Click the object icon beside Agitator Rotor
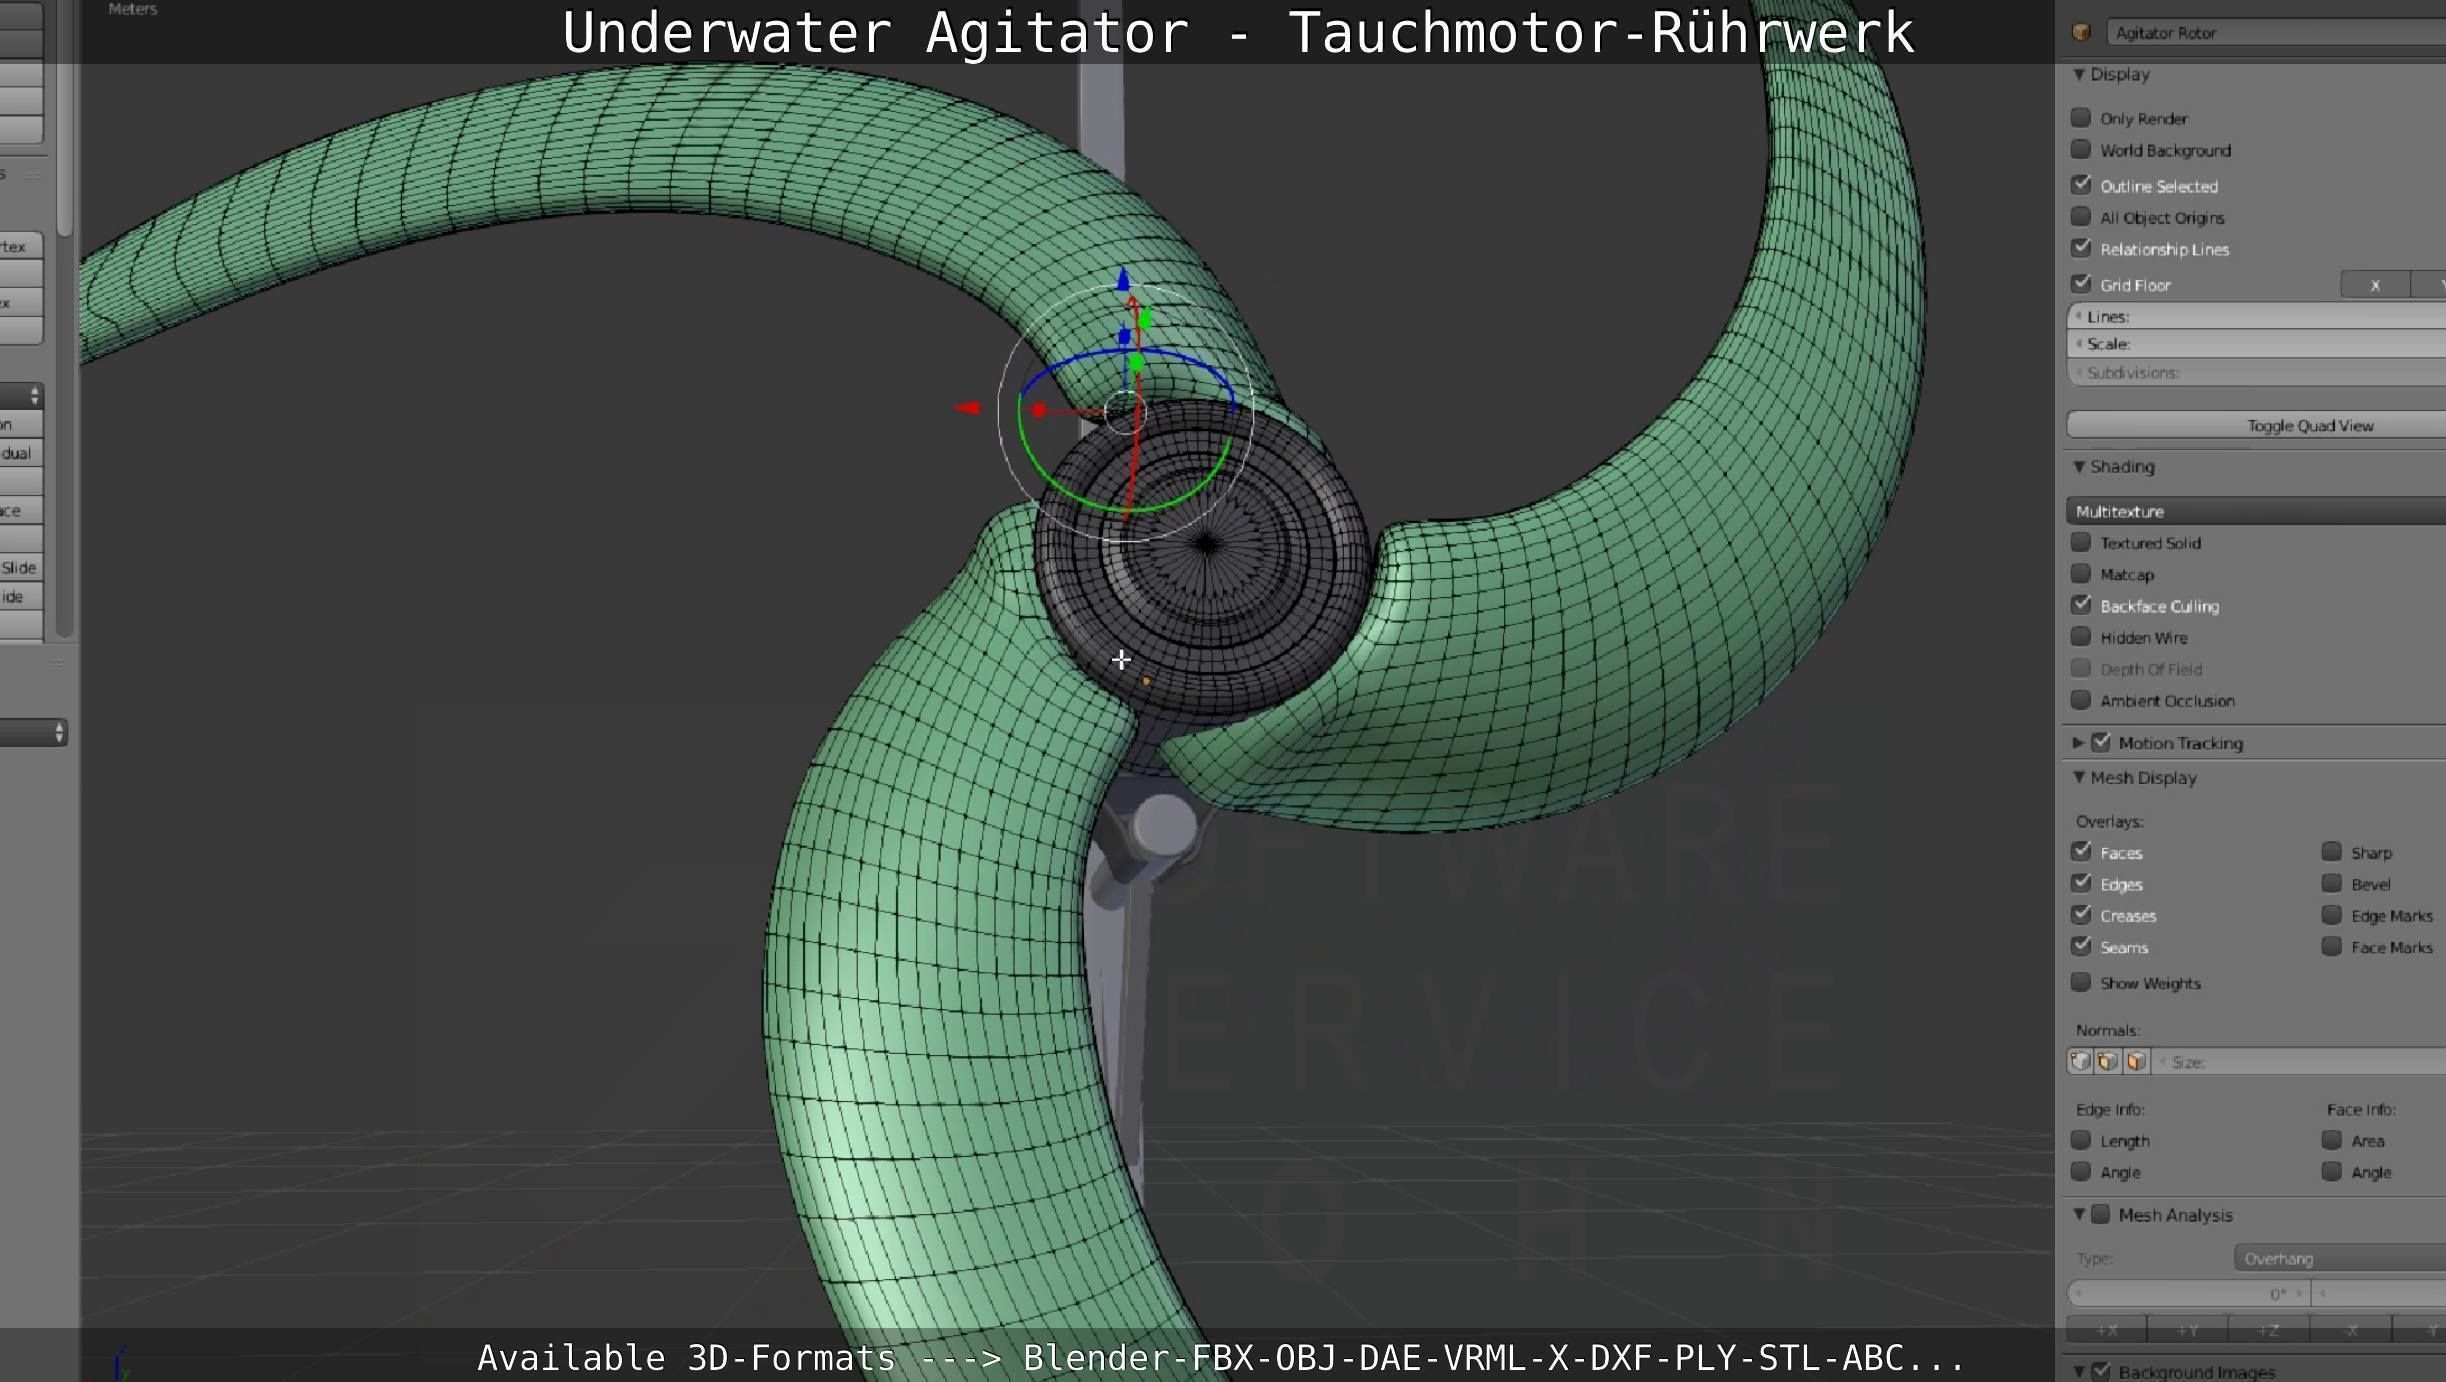Viewport: 2446px width, 1382px height. 2081,32
